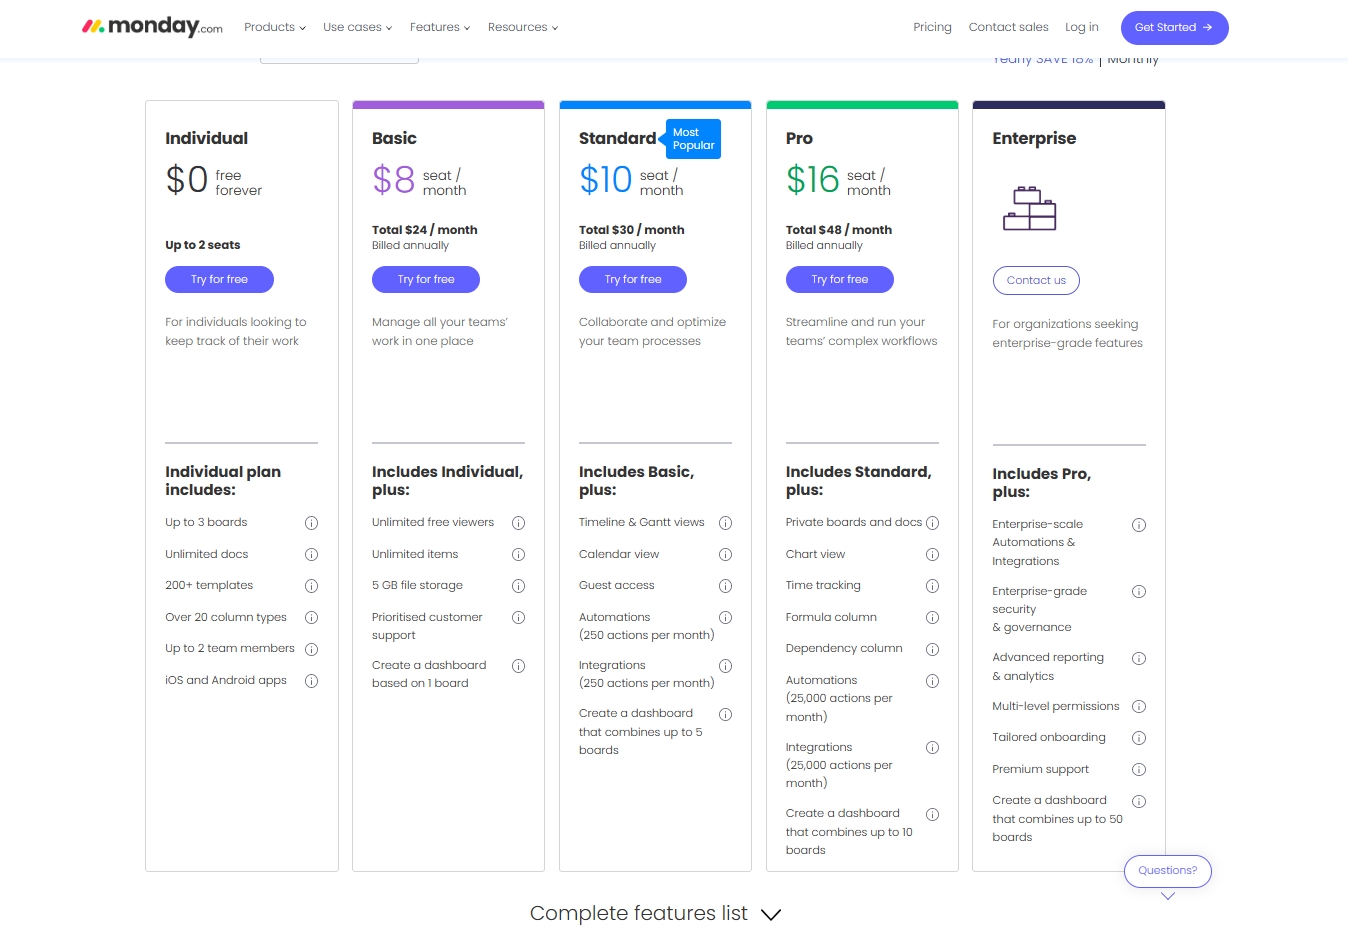The width and height of the screenshot is (1348, 936).
Task: Go to Pricing page
Action: pyautogui.click(x=932, y=27)
